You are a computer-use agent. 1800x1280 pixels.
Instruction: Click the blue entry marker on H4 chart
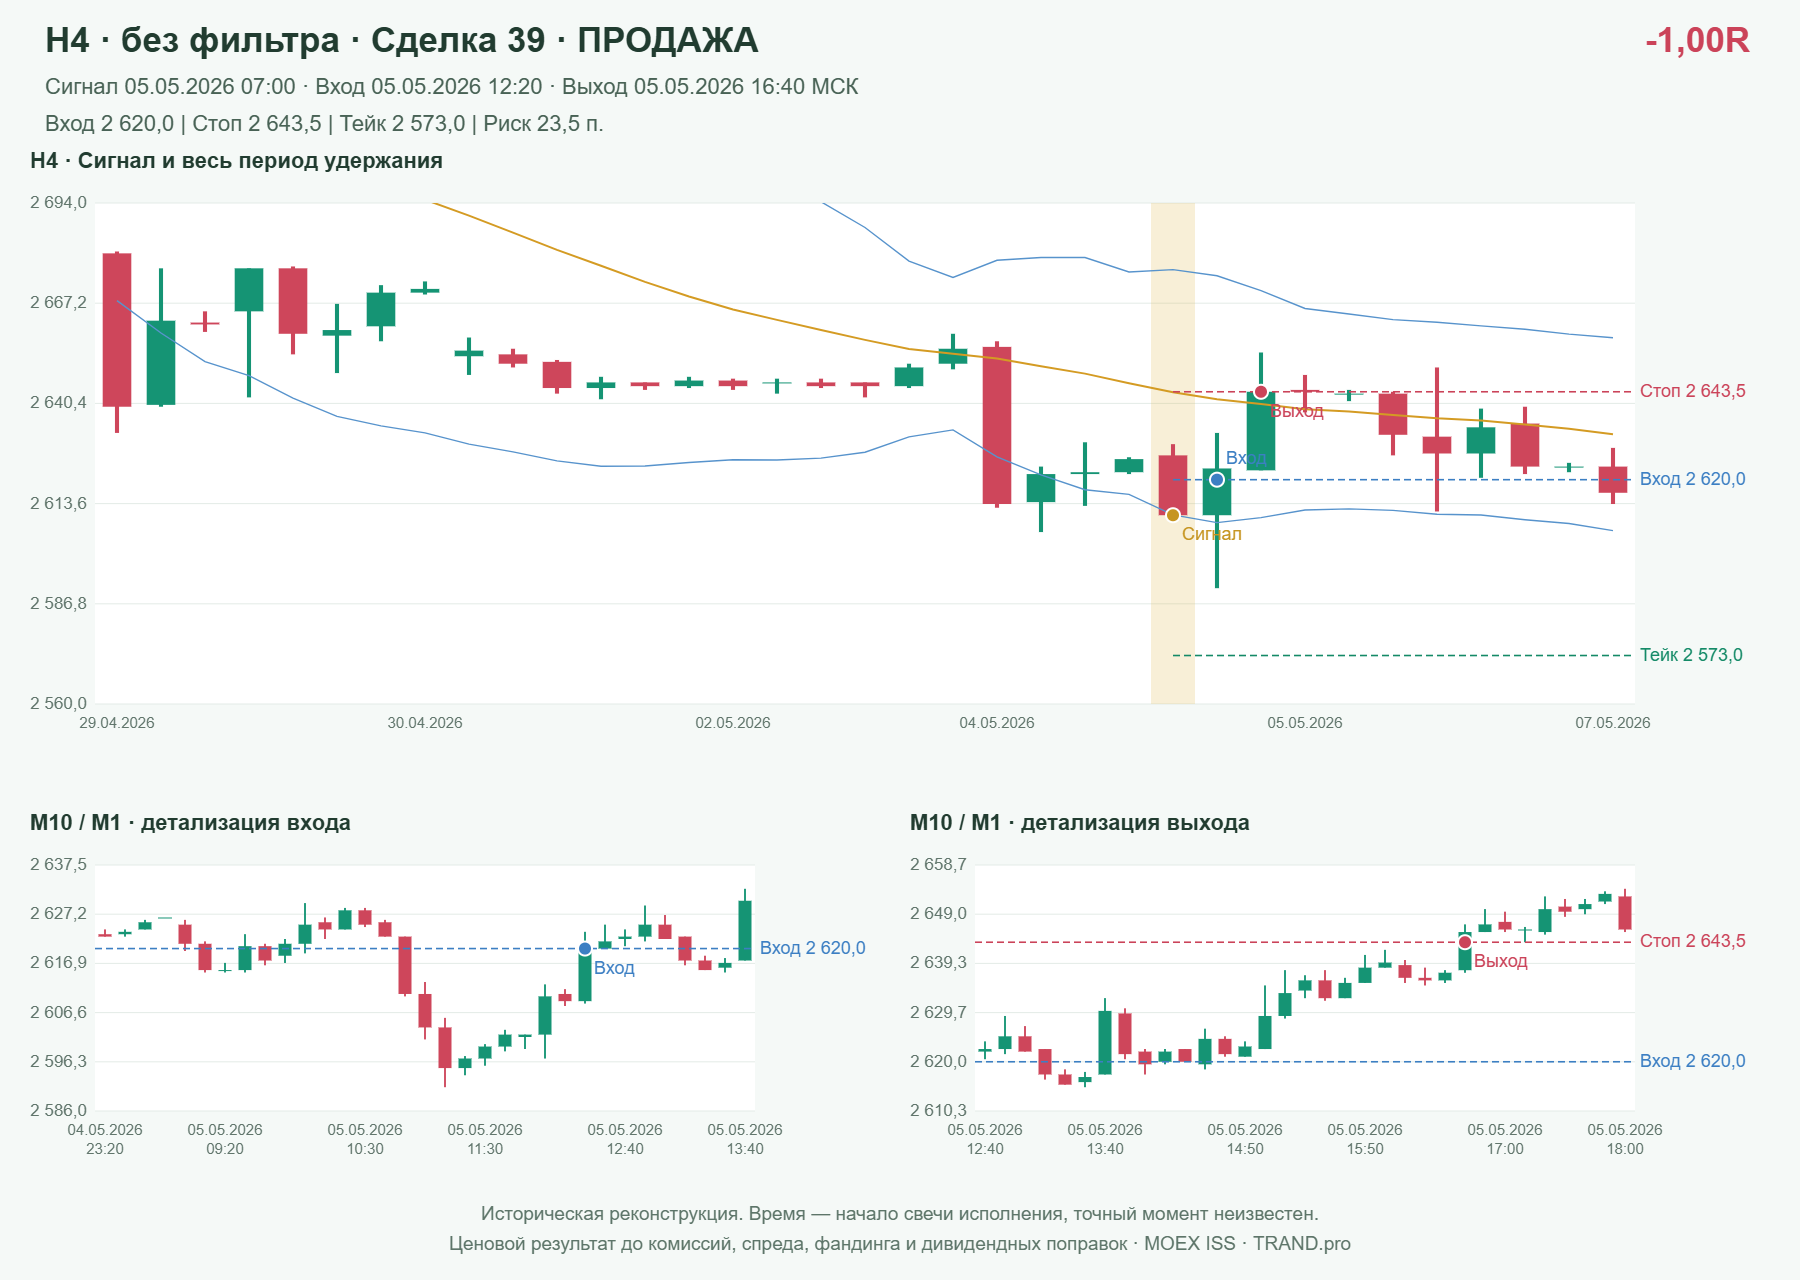[x=1217, y=480]
